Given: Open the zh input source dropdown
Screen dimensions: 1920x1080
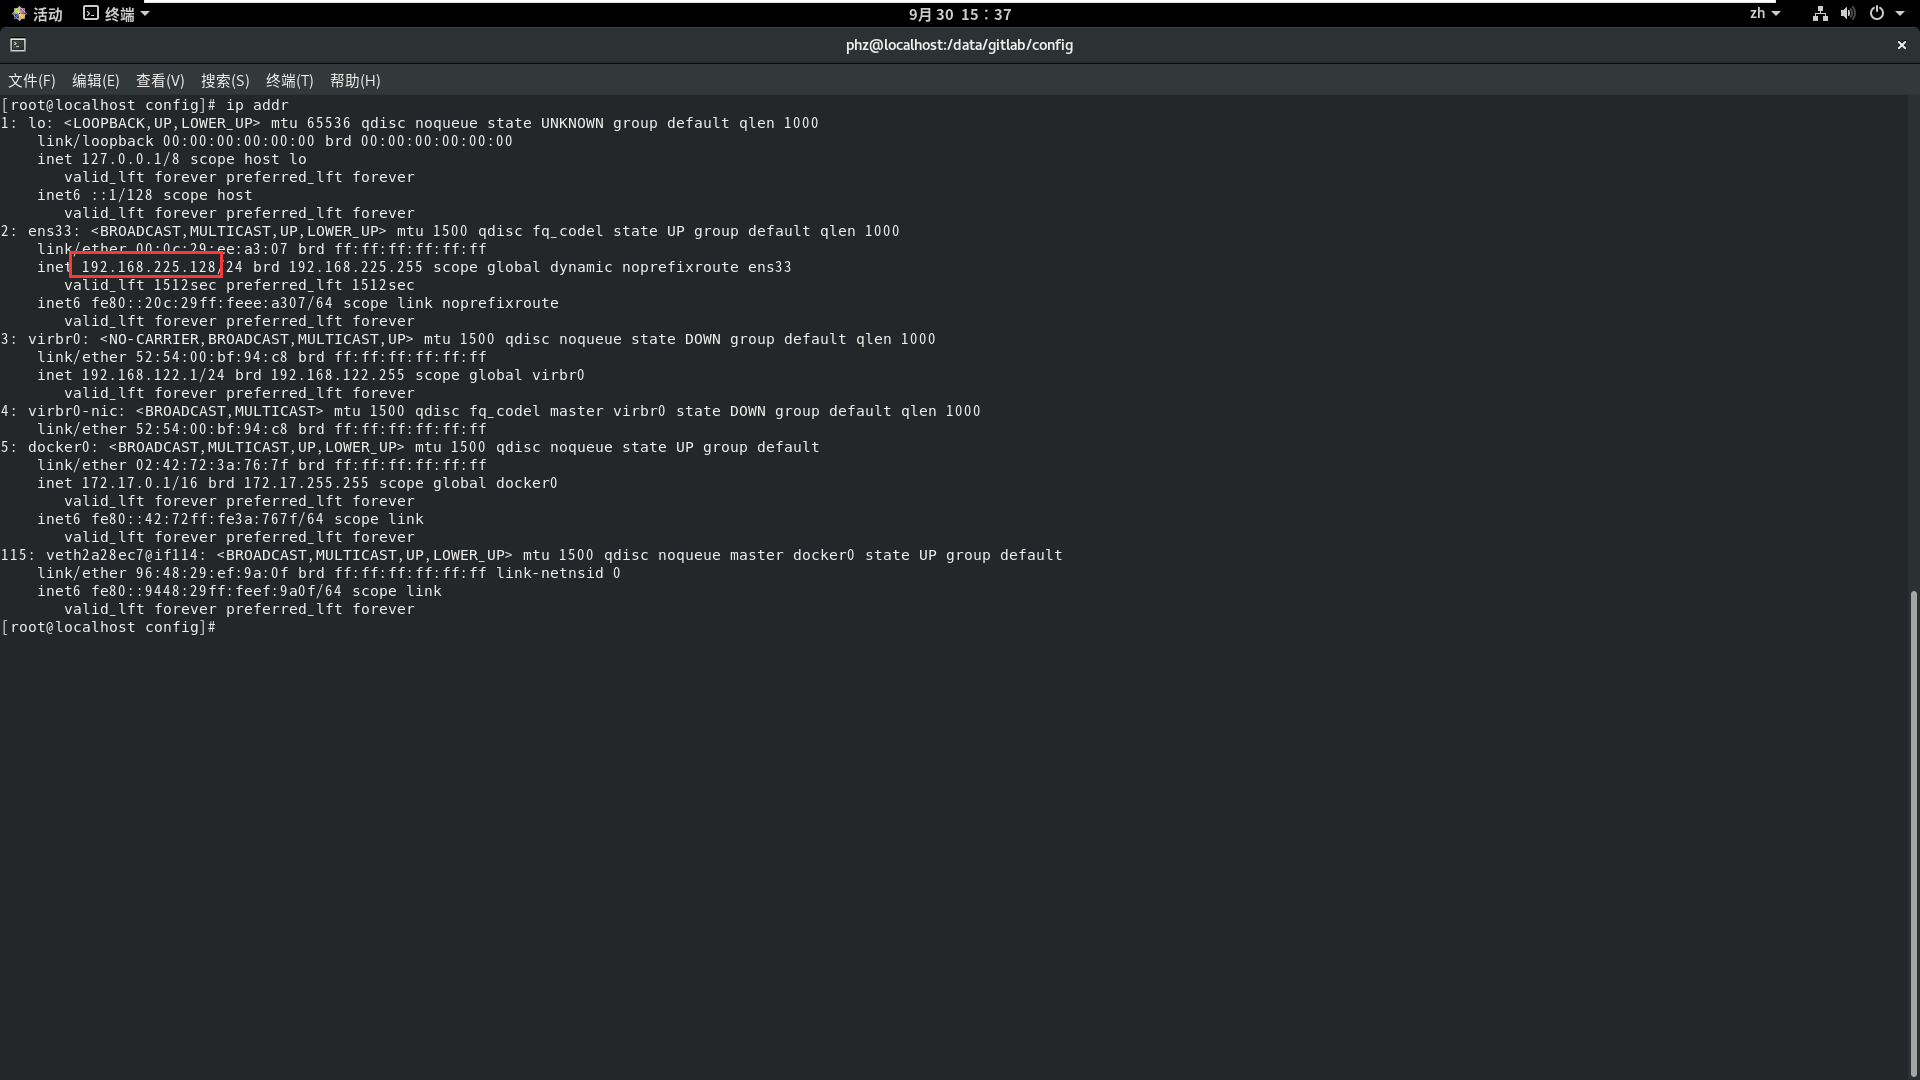Looking at the screenshot, I should coord(1764,14).
